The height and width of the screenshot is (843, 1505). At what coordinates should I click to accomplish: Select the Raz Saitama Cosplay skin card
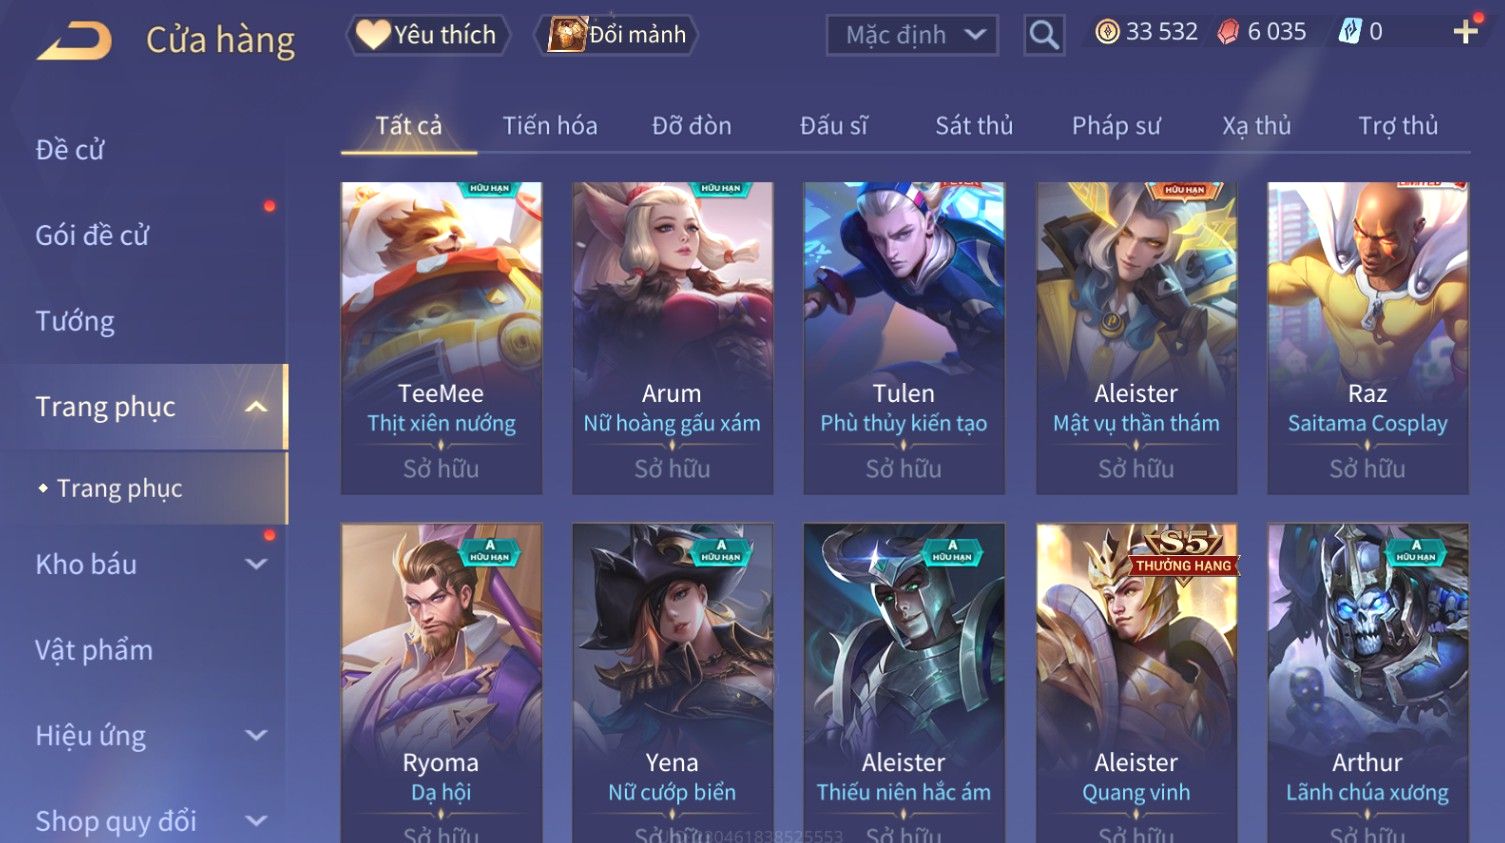click(x=1367, y=338)
